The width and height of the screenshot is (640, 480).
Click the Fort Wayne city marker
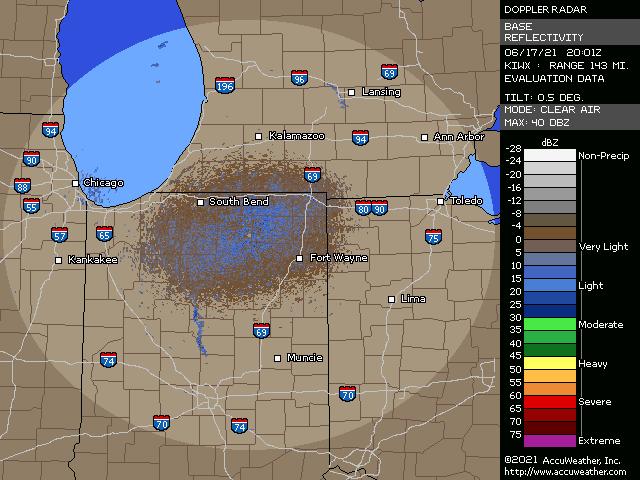(299, 258)
